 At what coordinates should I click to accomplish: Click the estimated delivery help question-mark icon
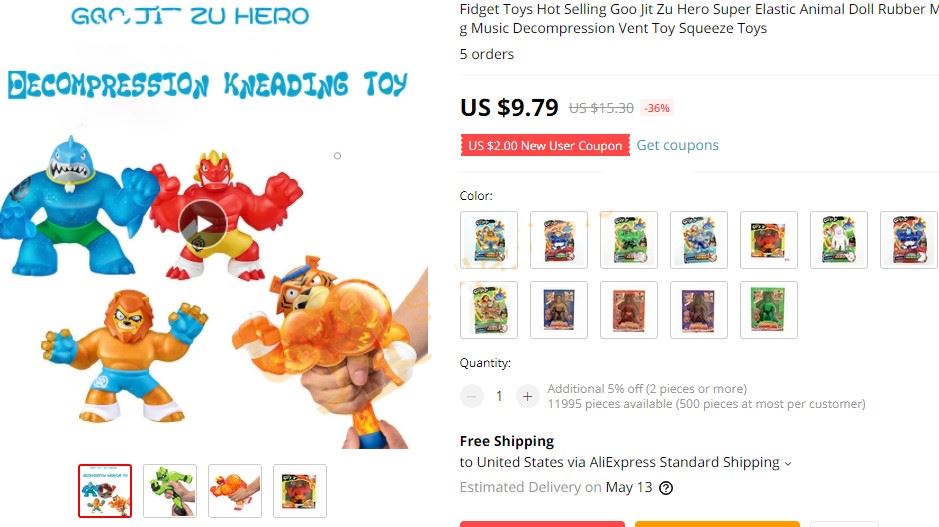click(x=666, y=488)
